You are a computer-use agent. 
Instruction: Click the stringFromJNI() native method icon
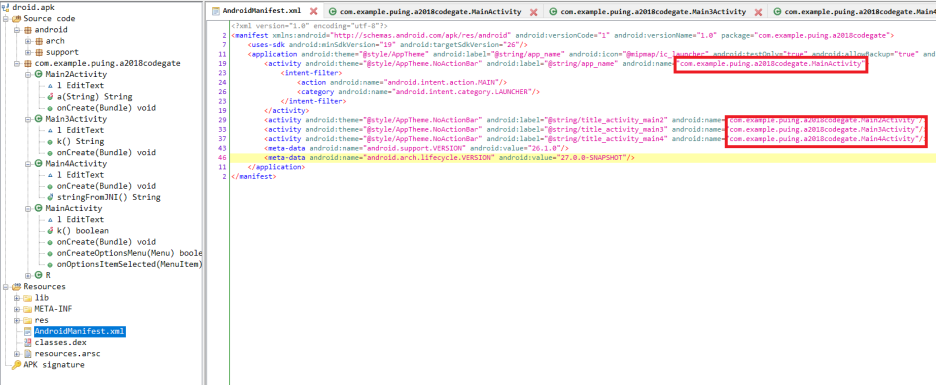coord(50,197)
